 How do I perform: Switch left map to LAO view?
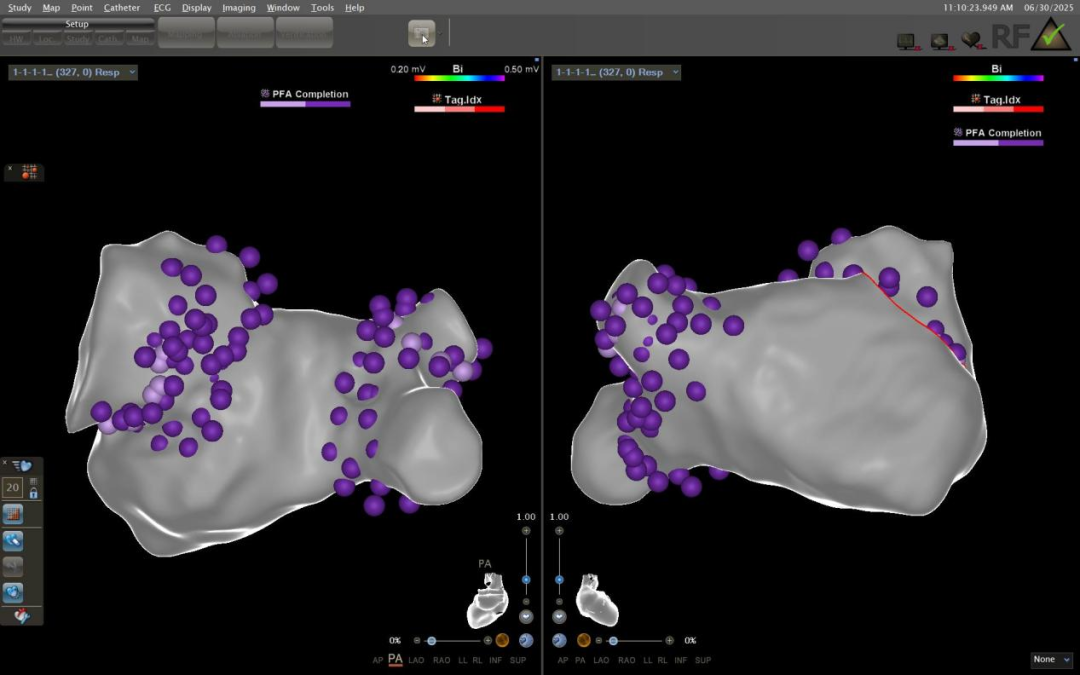click(417, 660)
